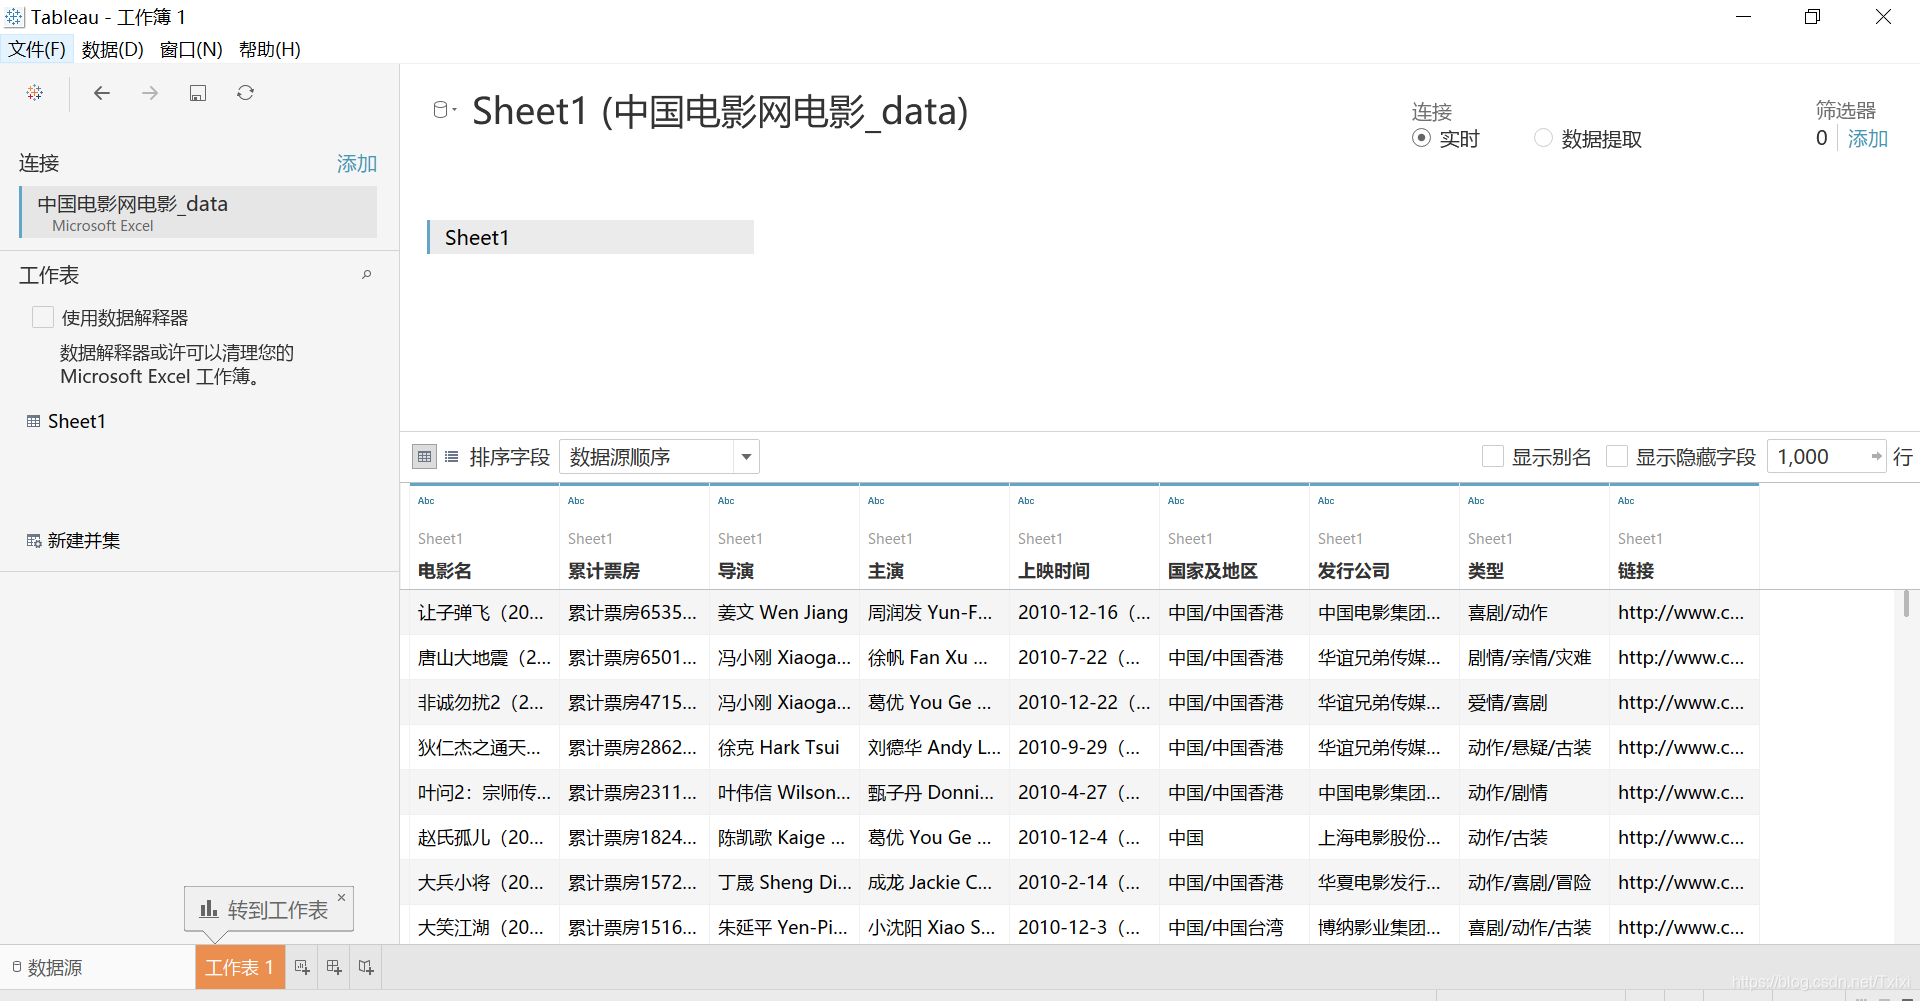Open the 窗口(N) menu
This screenshot has height=1001, width=1920.
pyautogui.click(x=191, y=49)
